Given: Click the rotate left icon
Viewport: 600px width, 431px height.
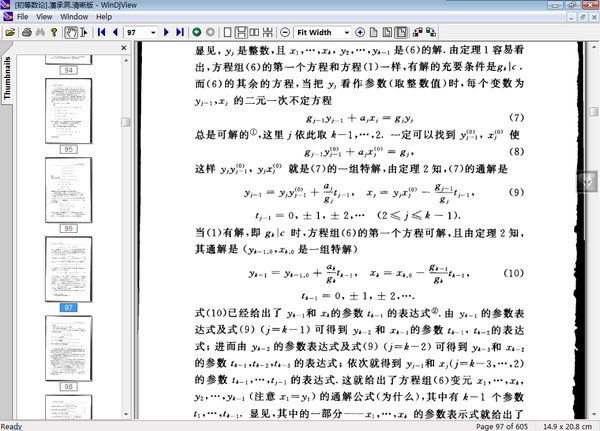Looking at the screenshot, I should point(417,33).
